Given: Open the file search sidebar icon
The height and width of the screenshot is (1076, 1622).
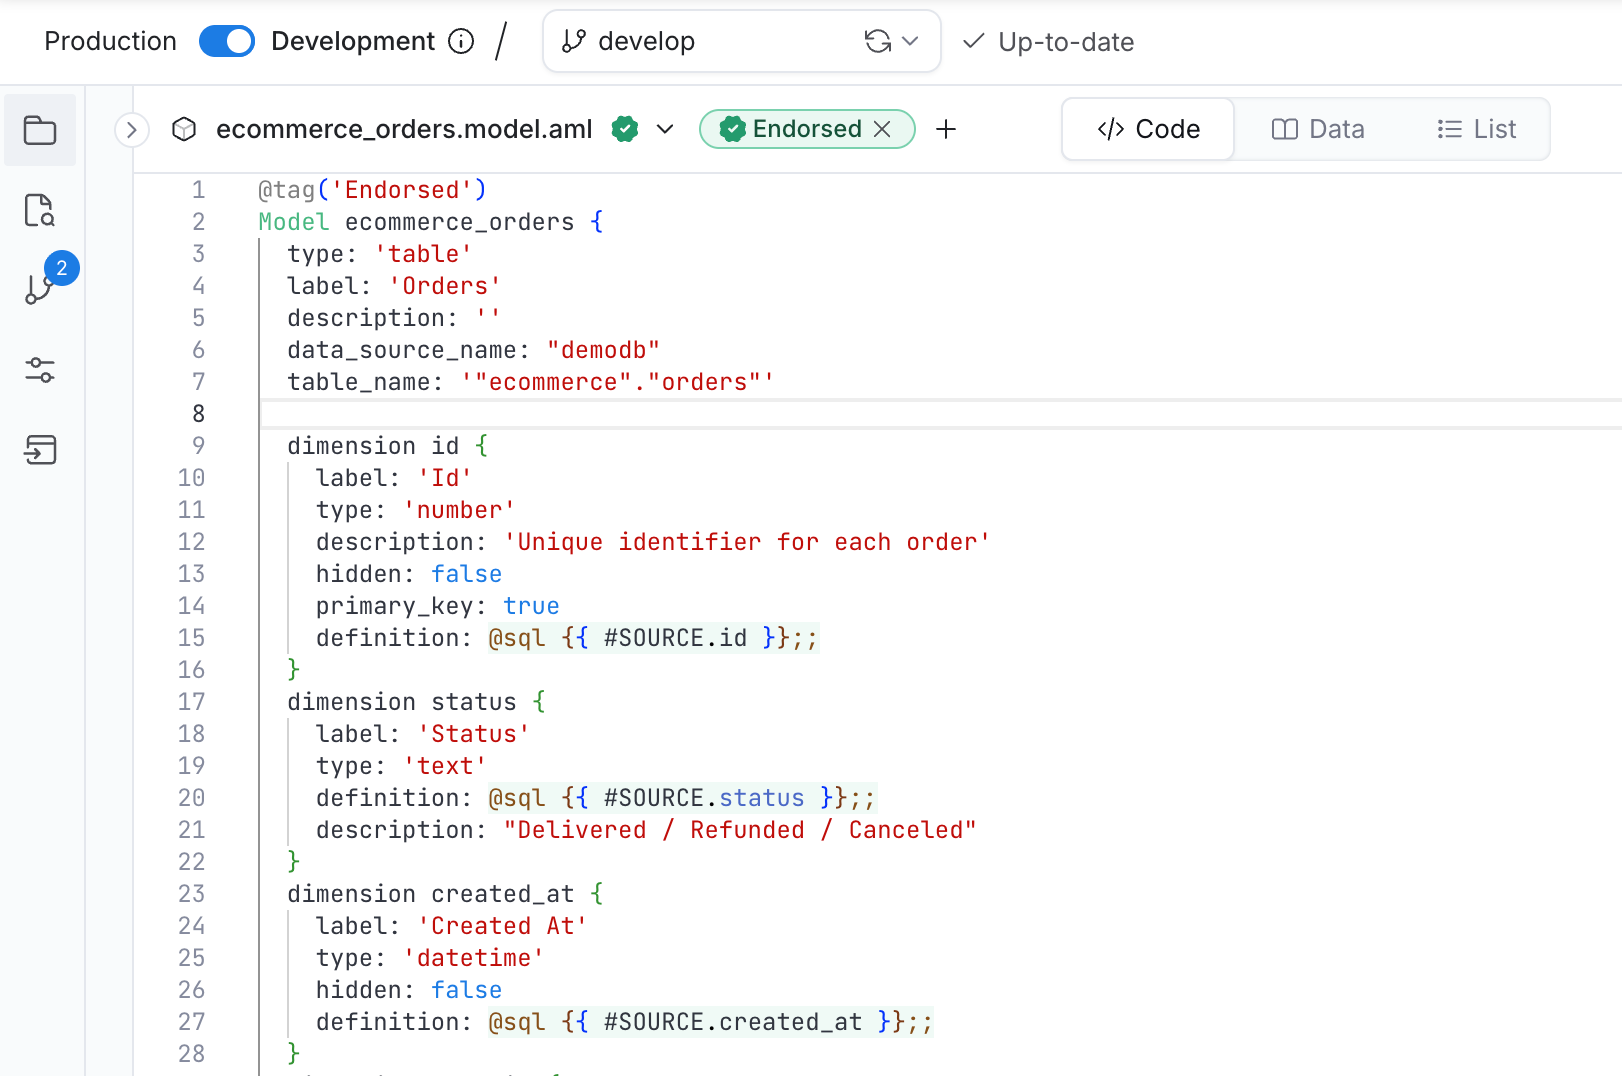Looking at the screenshot, I should (40, 210).
